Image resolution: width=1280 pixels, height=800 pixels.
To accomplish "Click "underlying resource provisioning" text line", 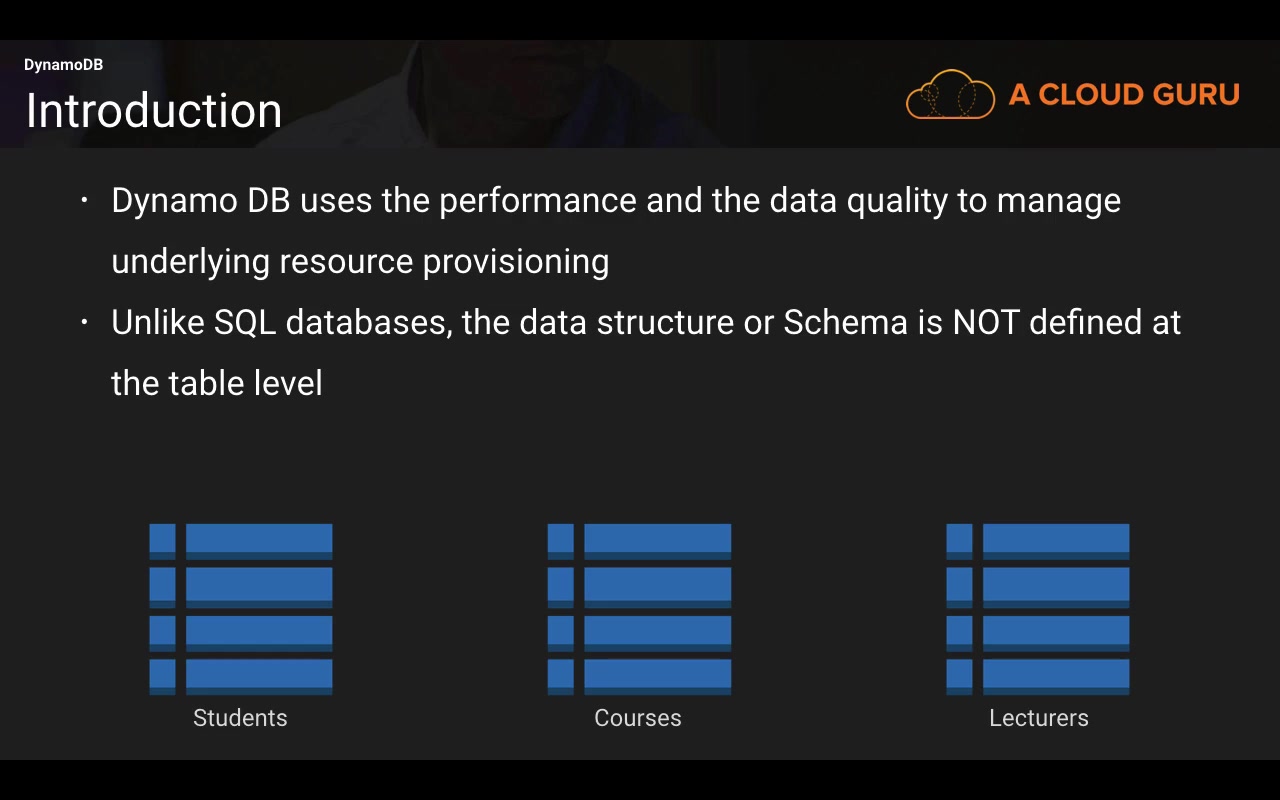I will 360,262.
